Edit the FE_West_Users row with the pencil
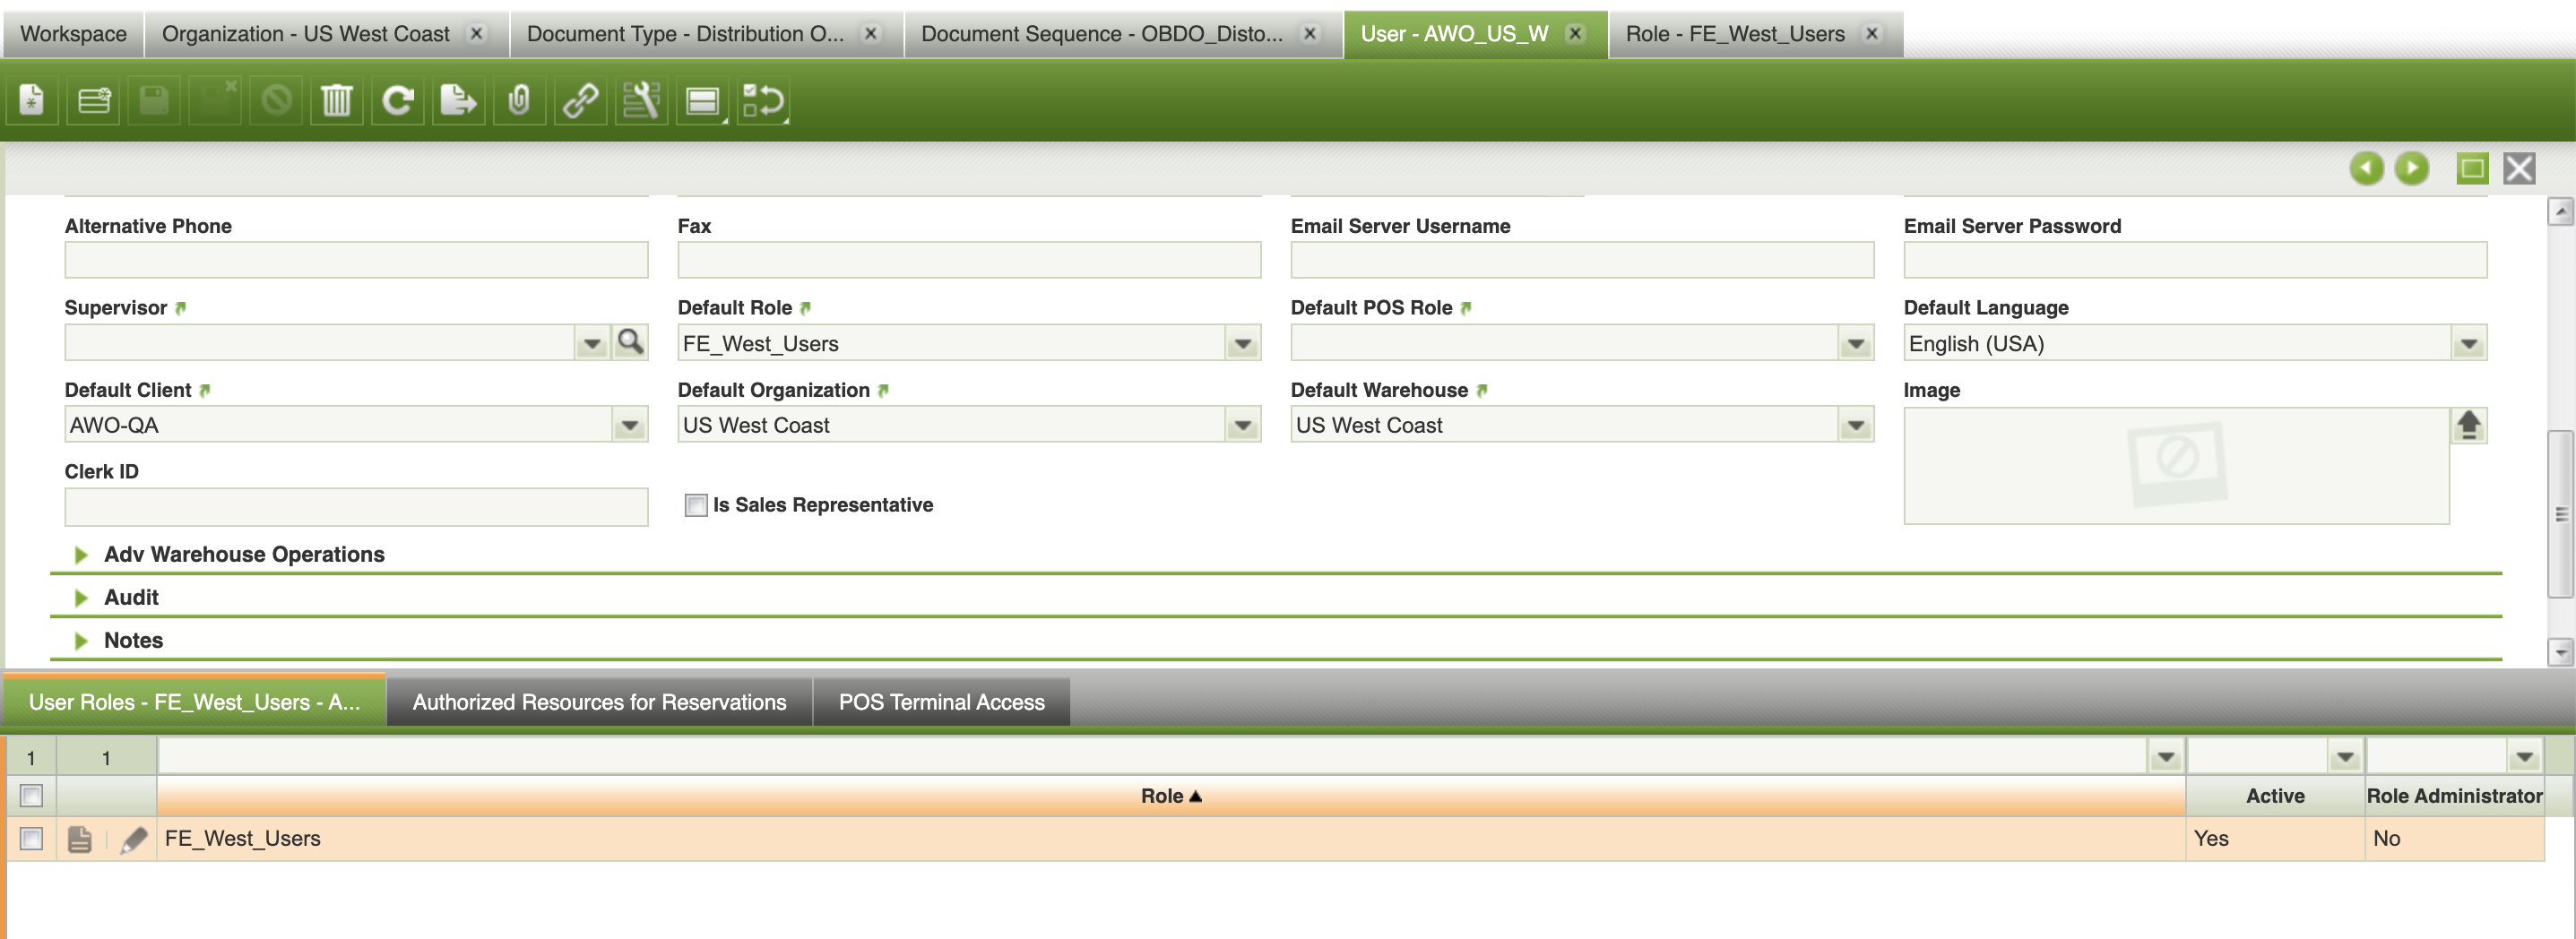Image resolution: width=2576 pixels, height=939 pixels. [133, 839]
